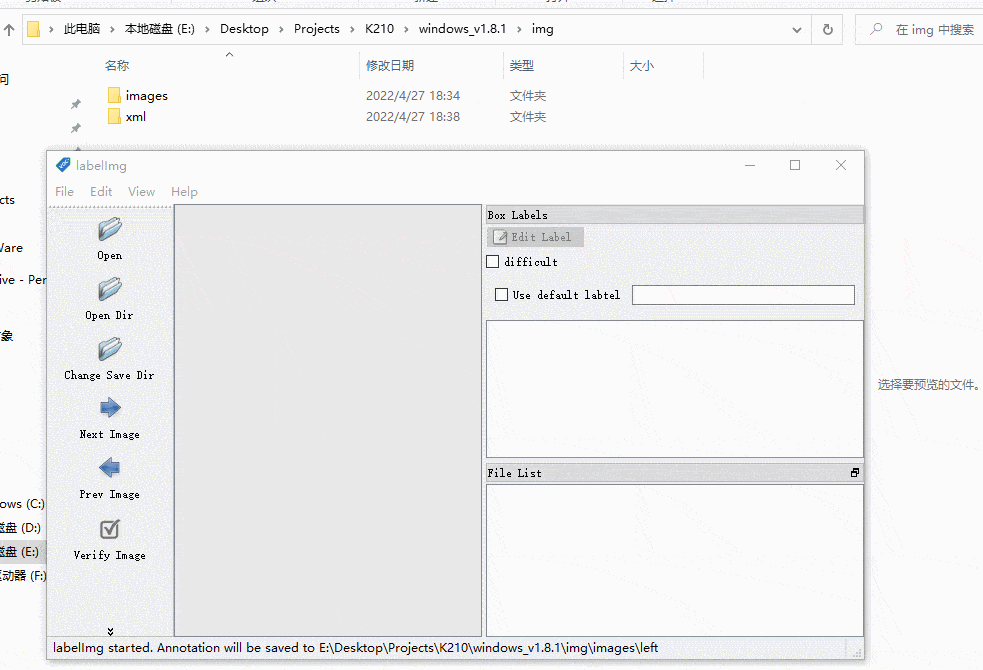Screen dimensions: 983x670
Task: Float the File List dock panel
Action: point(855,473)
